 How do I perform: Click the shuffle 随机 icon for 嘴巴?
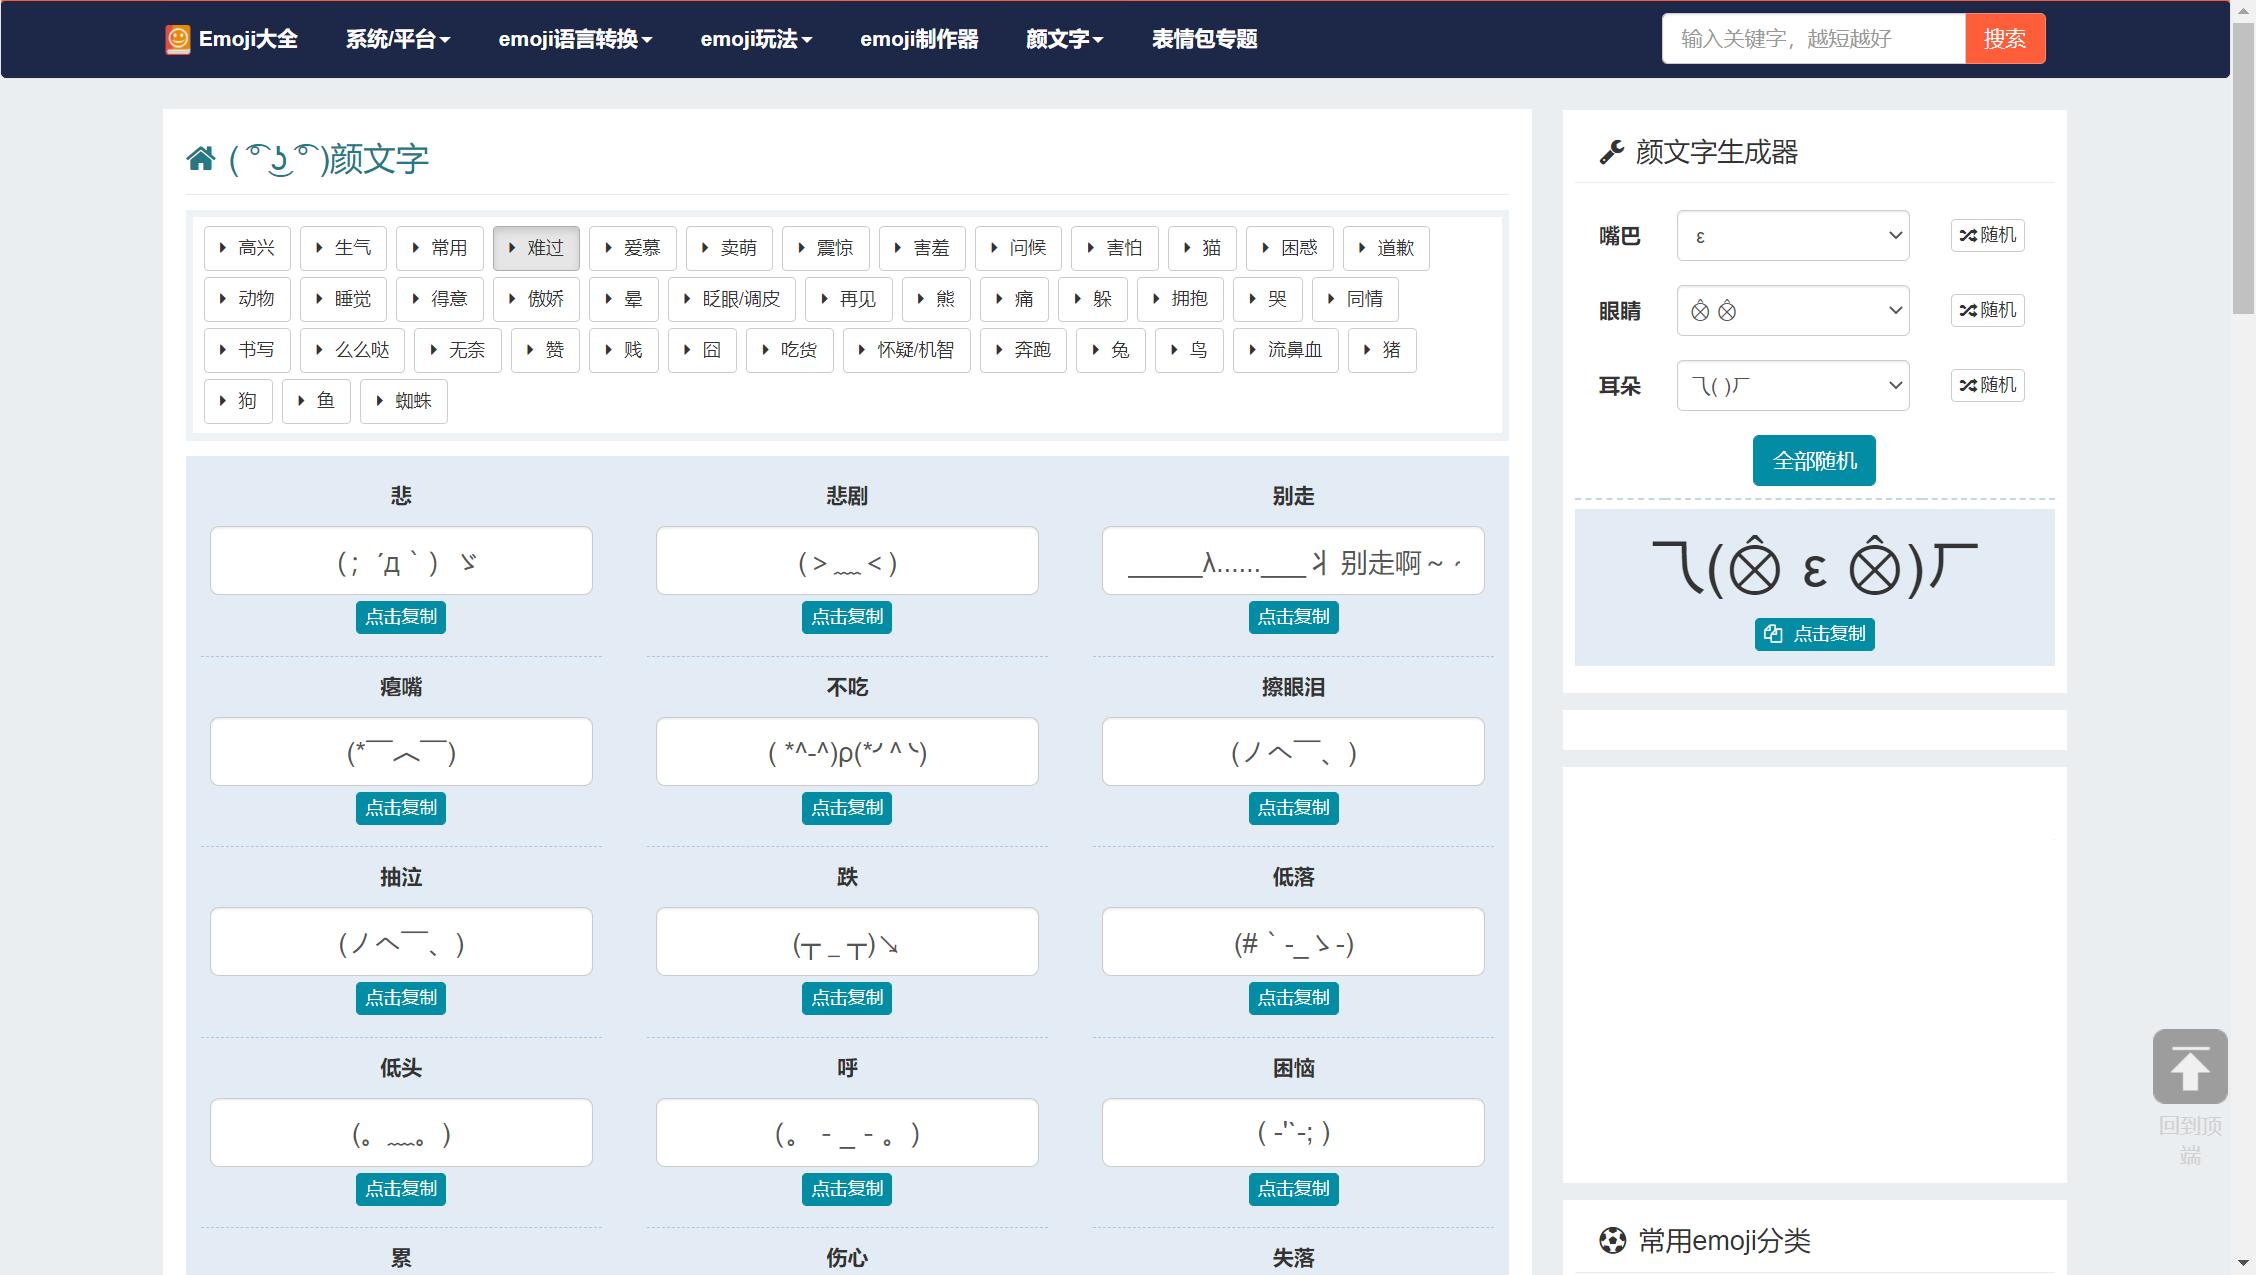1986,235
